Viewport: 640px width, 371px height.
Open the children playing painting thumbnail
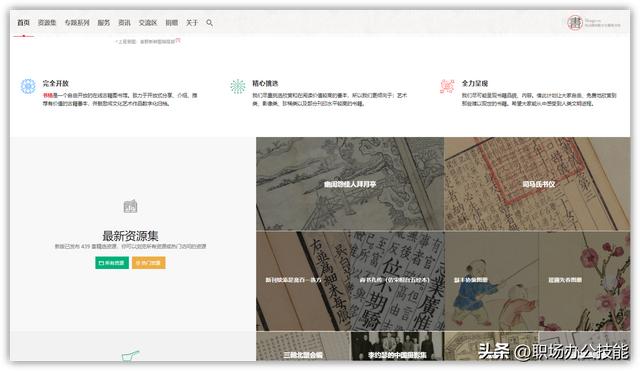coord(491,281)
